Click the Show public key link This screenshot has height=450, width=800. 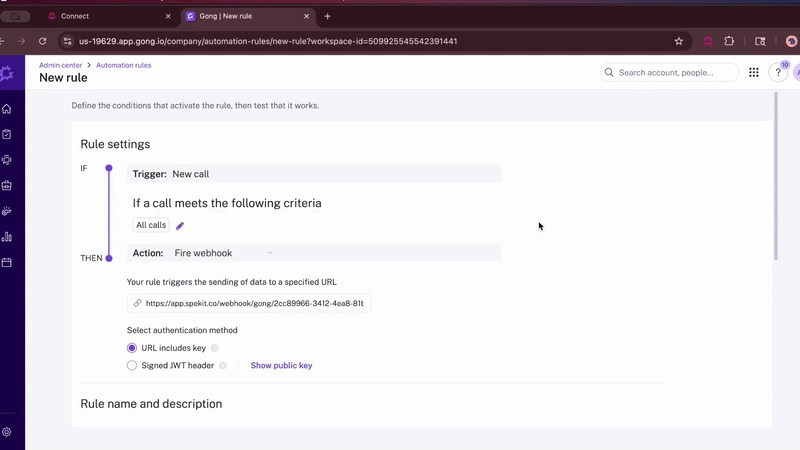pos(281,366)
